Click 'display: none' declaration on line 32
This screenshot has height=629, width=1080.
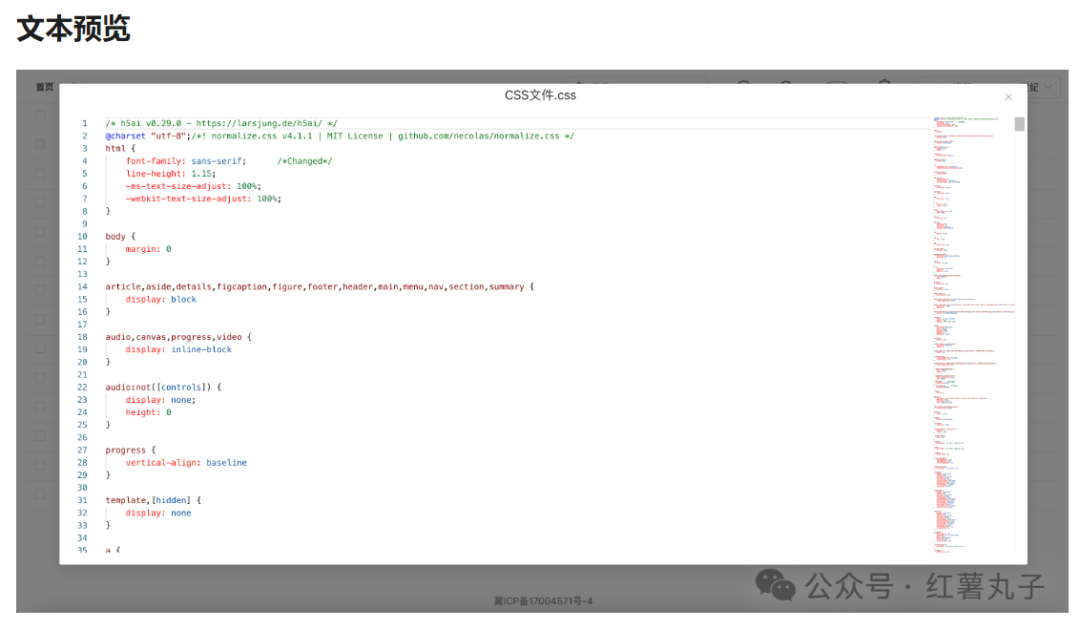(158, 513)
